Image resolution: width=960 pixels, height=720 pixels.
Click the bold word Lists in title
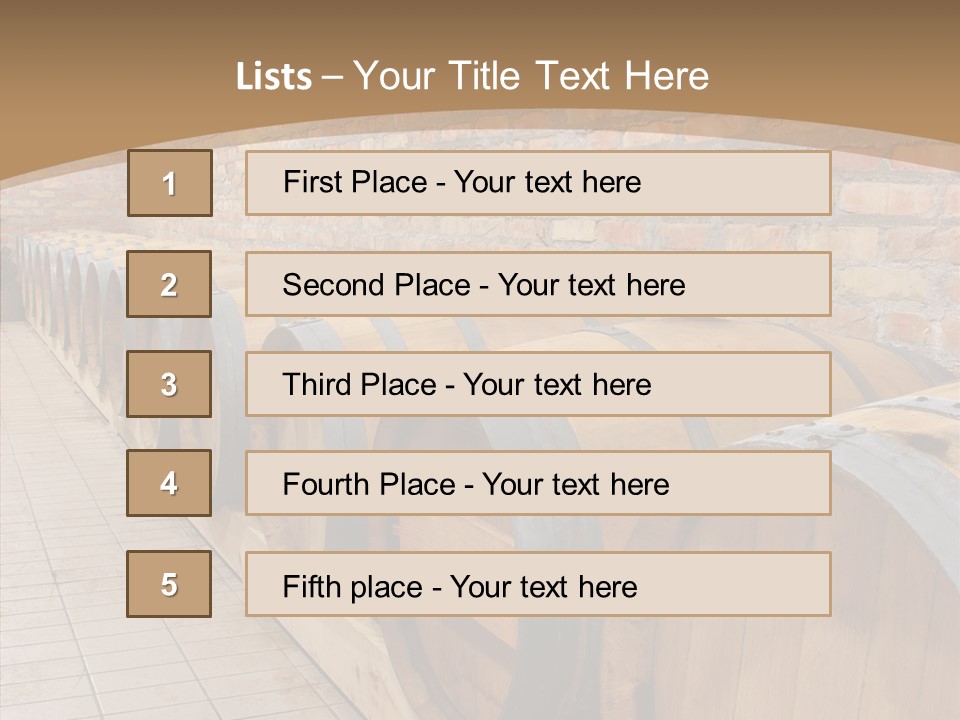(274, 76)
